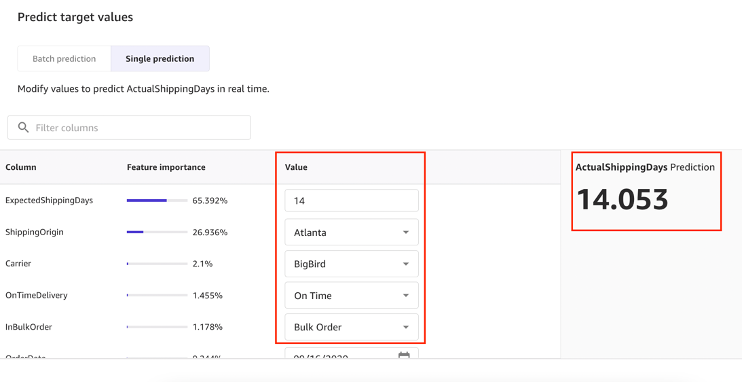Open the calendar picker for OrderDate

pos(404,355)
